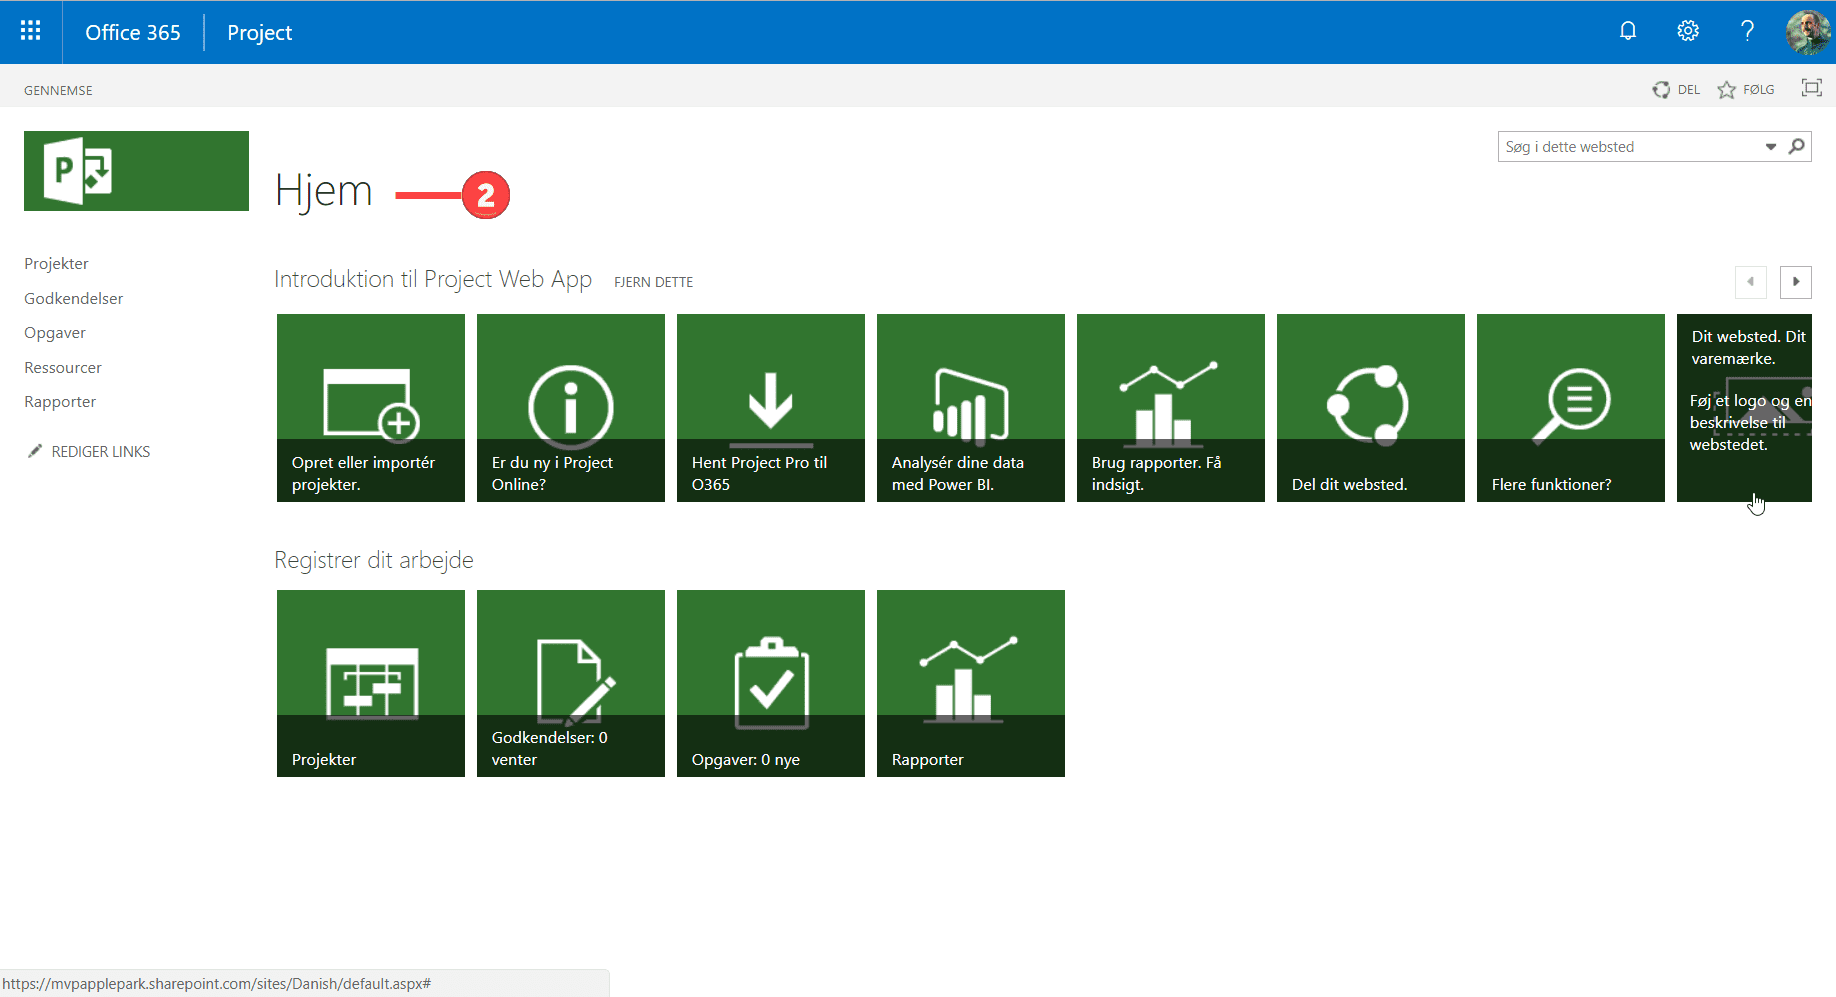Screen dimensions: 1836x997
Task: Click the Del (share) icon button
Action: point(1676,90)
